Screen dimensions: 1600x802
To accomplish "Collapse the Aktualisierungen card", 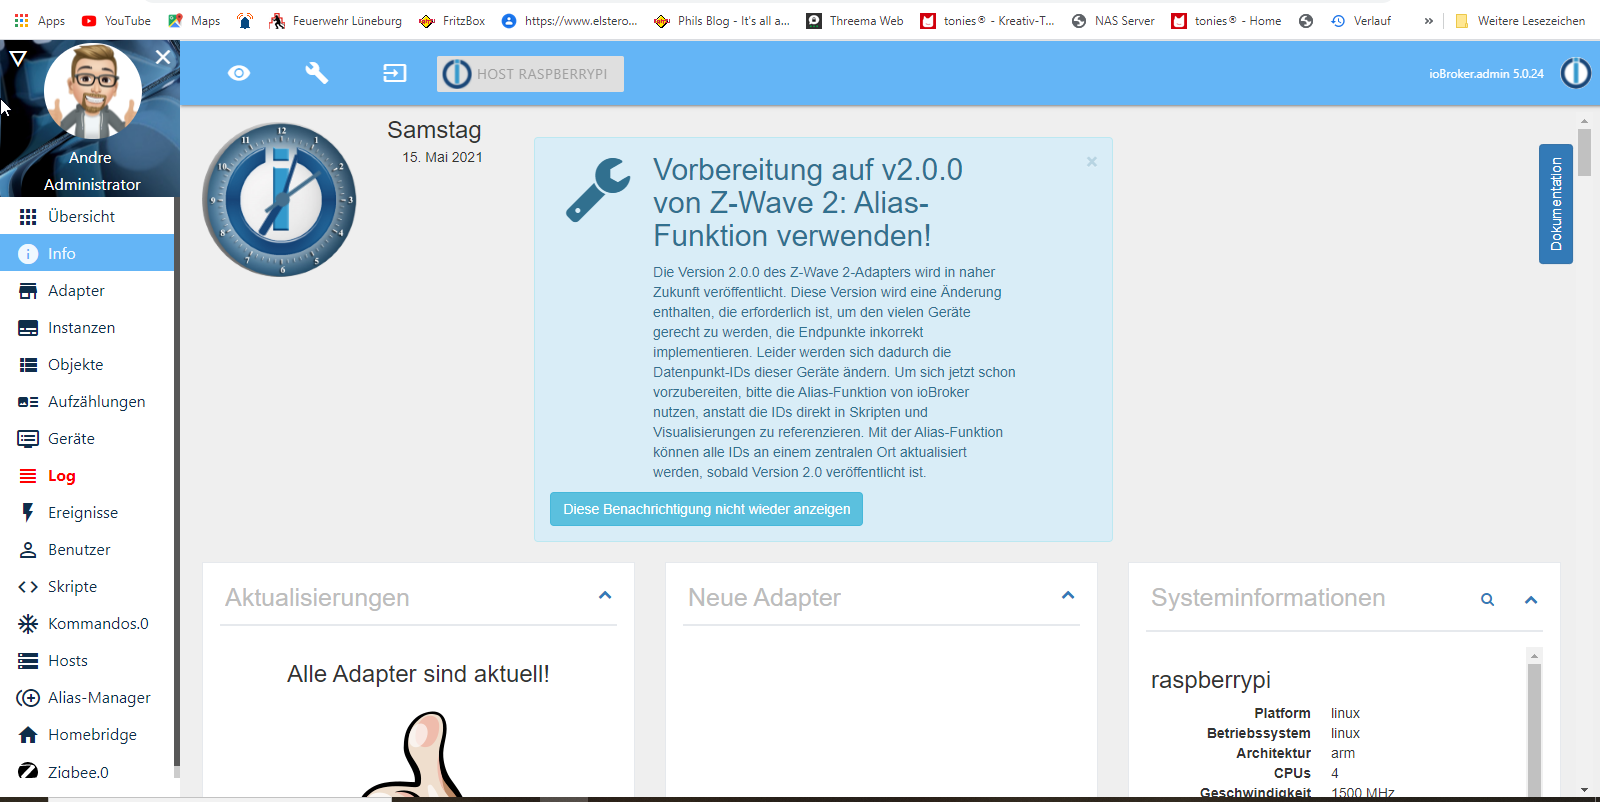I will (605, 595).
